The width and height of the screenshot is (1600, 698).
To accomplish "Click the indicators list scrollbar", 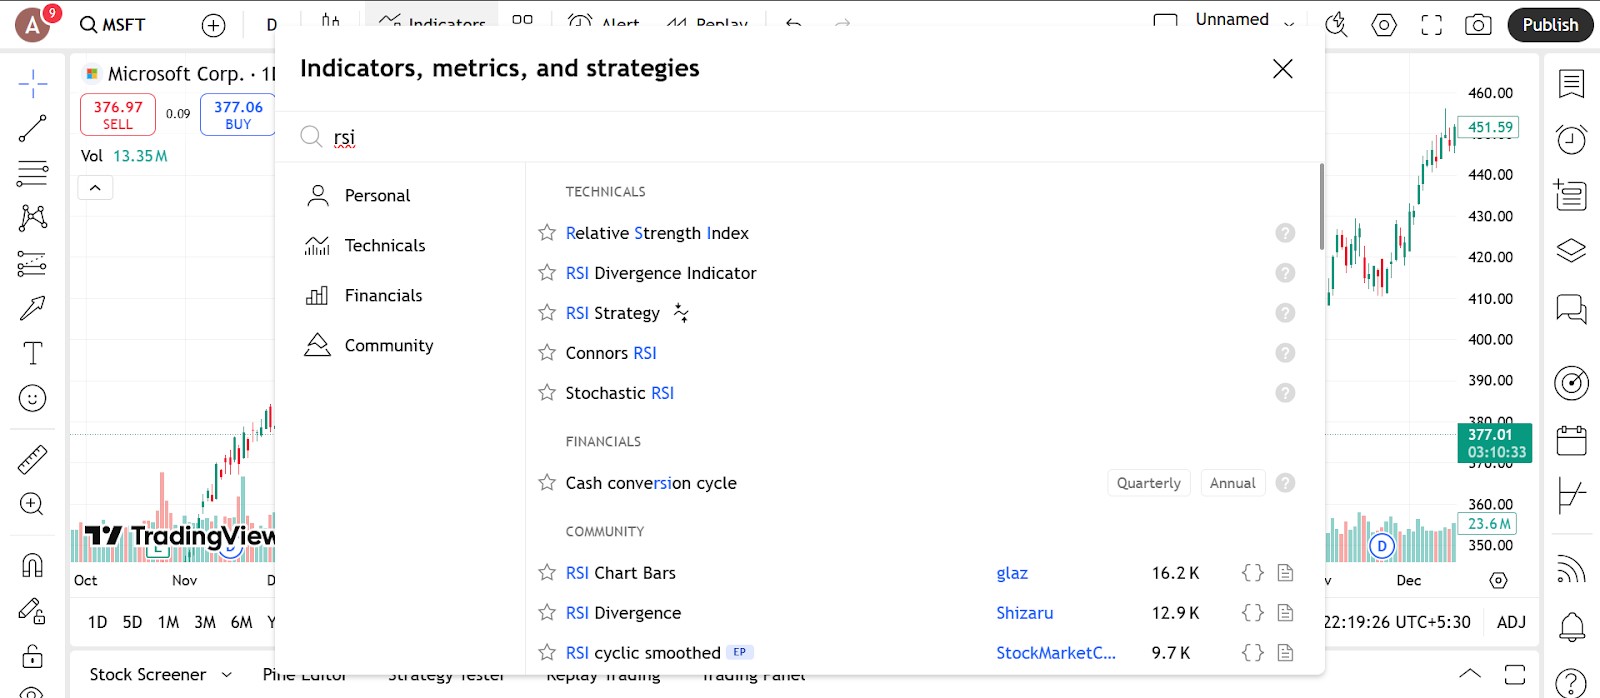I will tap(1321, 206).
